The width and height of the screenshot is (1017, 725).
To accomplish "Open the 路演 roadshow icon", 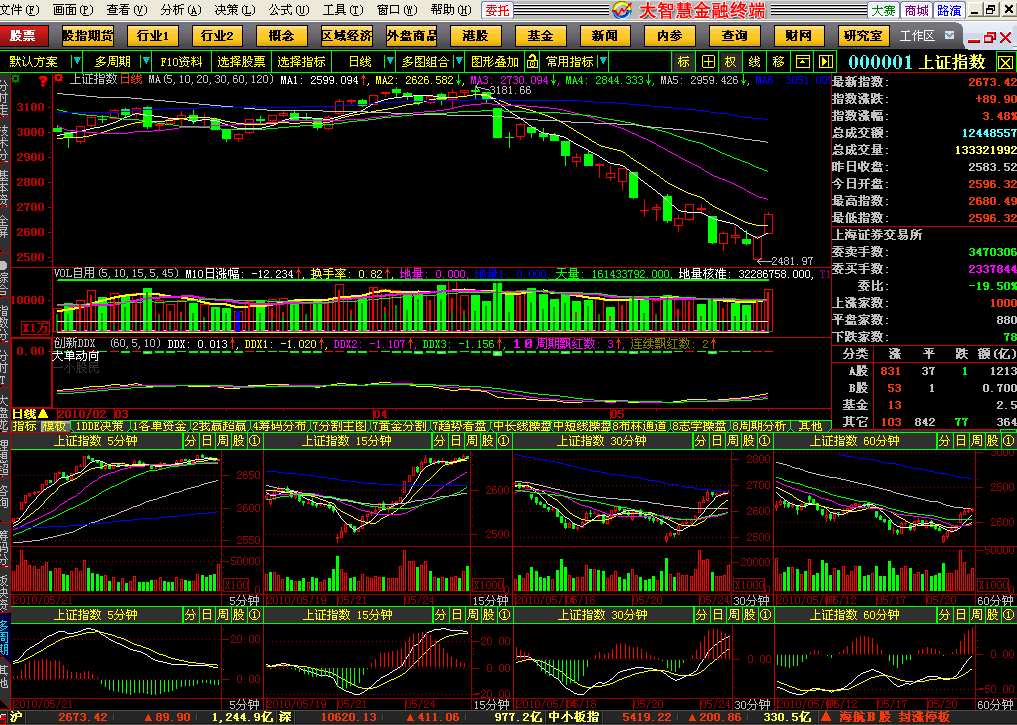I will point(950,10).
